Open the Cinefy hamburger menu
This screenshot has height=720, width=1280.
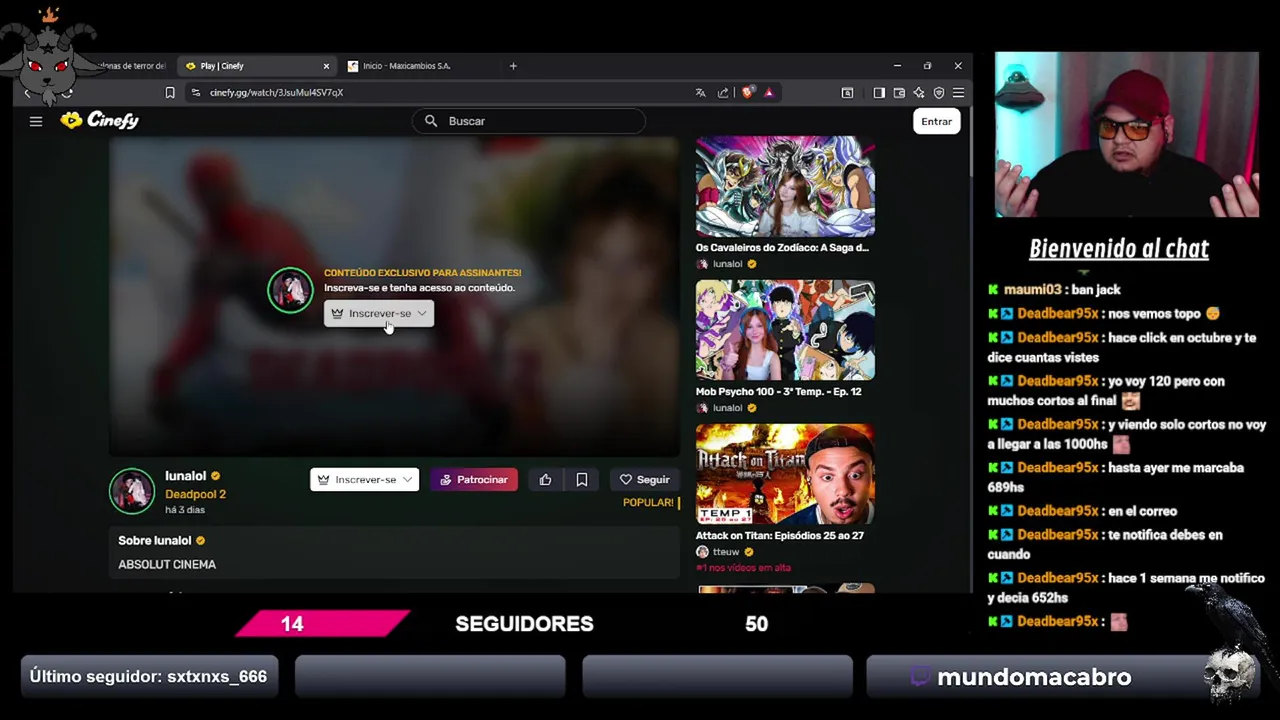pyautogui.click(x=36, y=121)
